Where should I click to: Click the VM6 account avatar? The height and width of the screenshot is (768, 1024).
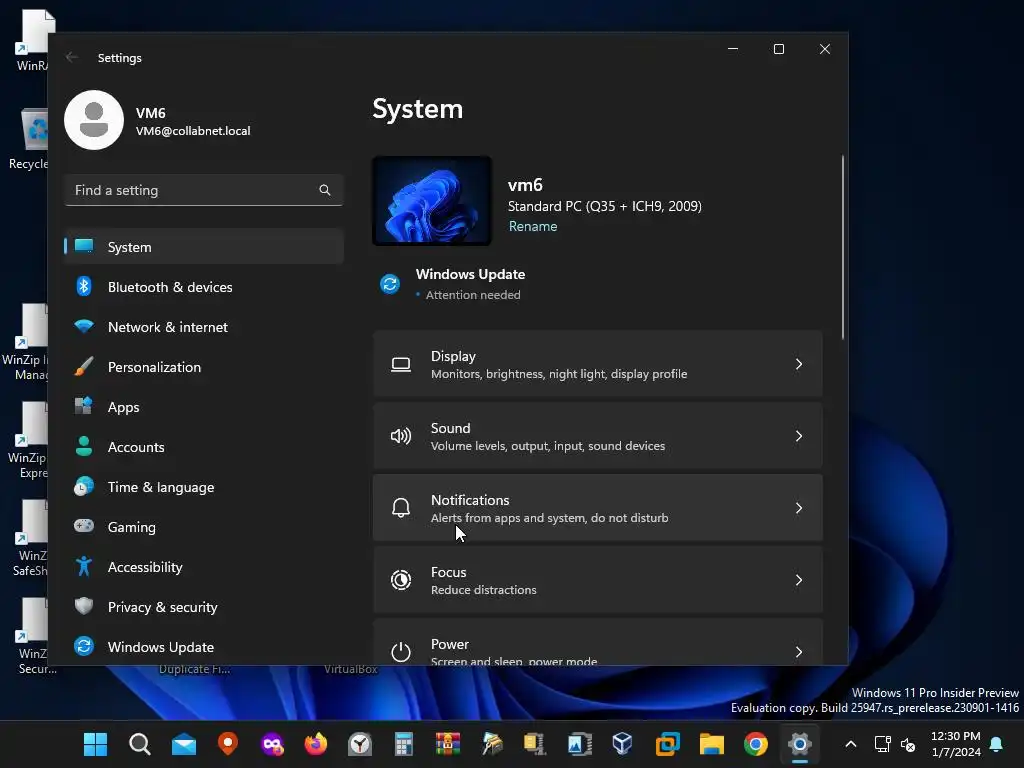pyautogui.click(x=94, y=120)
